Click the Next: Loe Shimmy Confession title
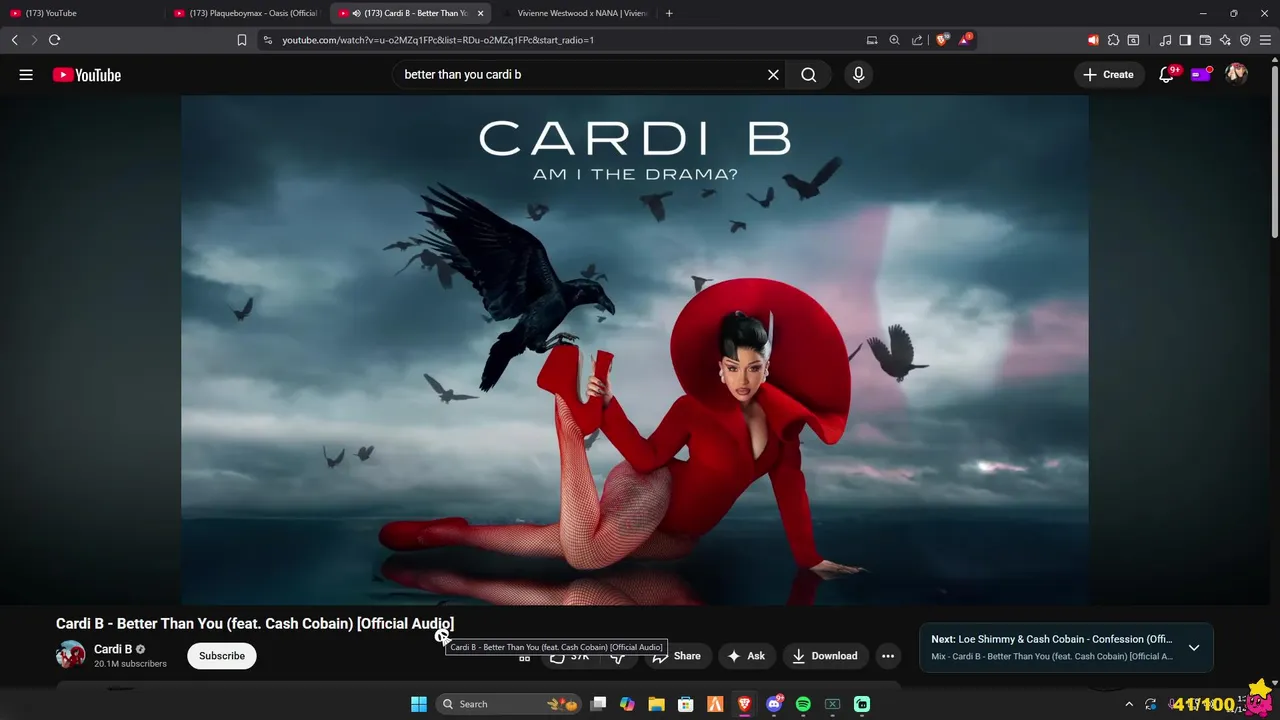The width and height of the screenshot is (1280, 720). [1052, 639]
